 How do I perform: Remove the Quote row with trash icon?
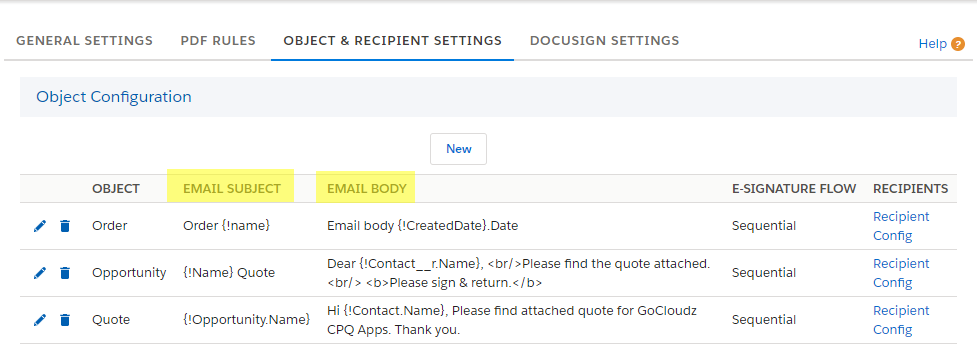[x=65, y=320]
